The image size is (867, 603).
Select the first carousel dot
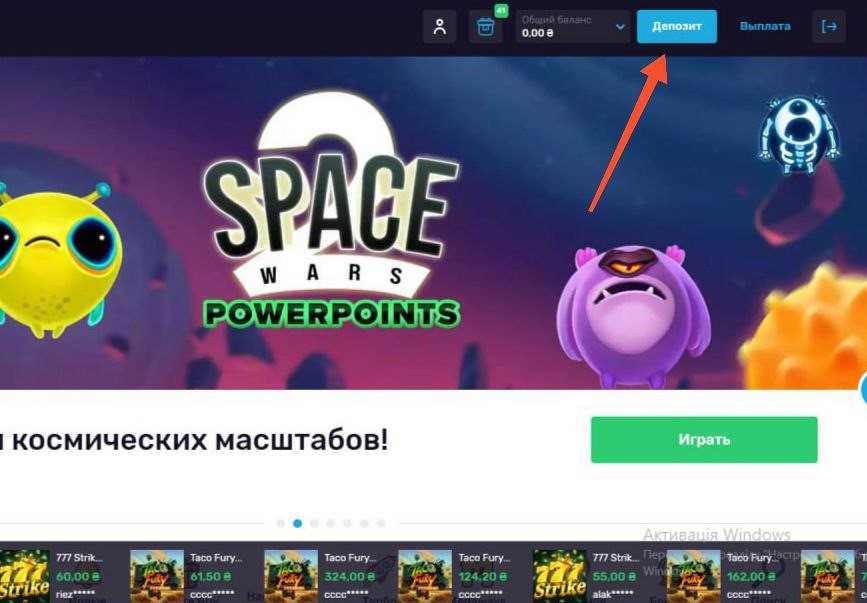point(281,523)
